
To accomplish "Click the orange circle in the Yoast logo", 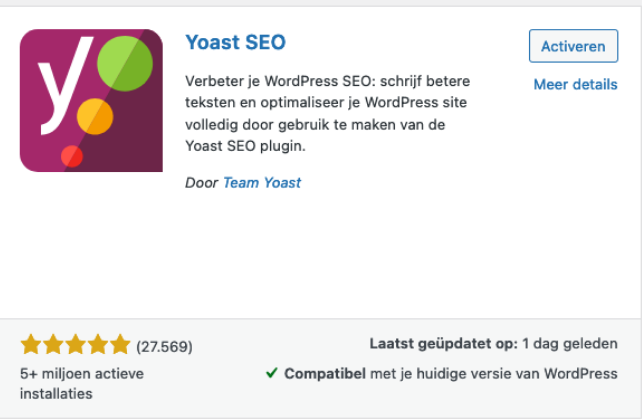I will 95,116.
